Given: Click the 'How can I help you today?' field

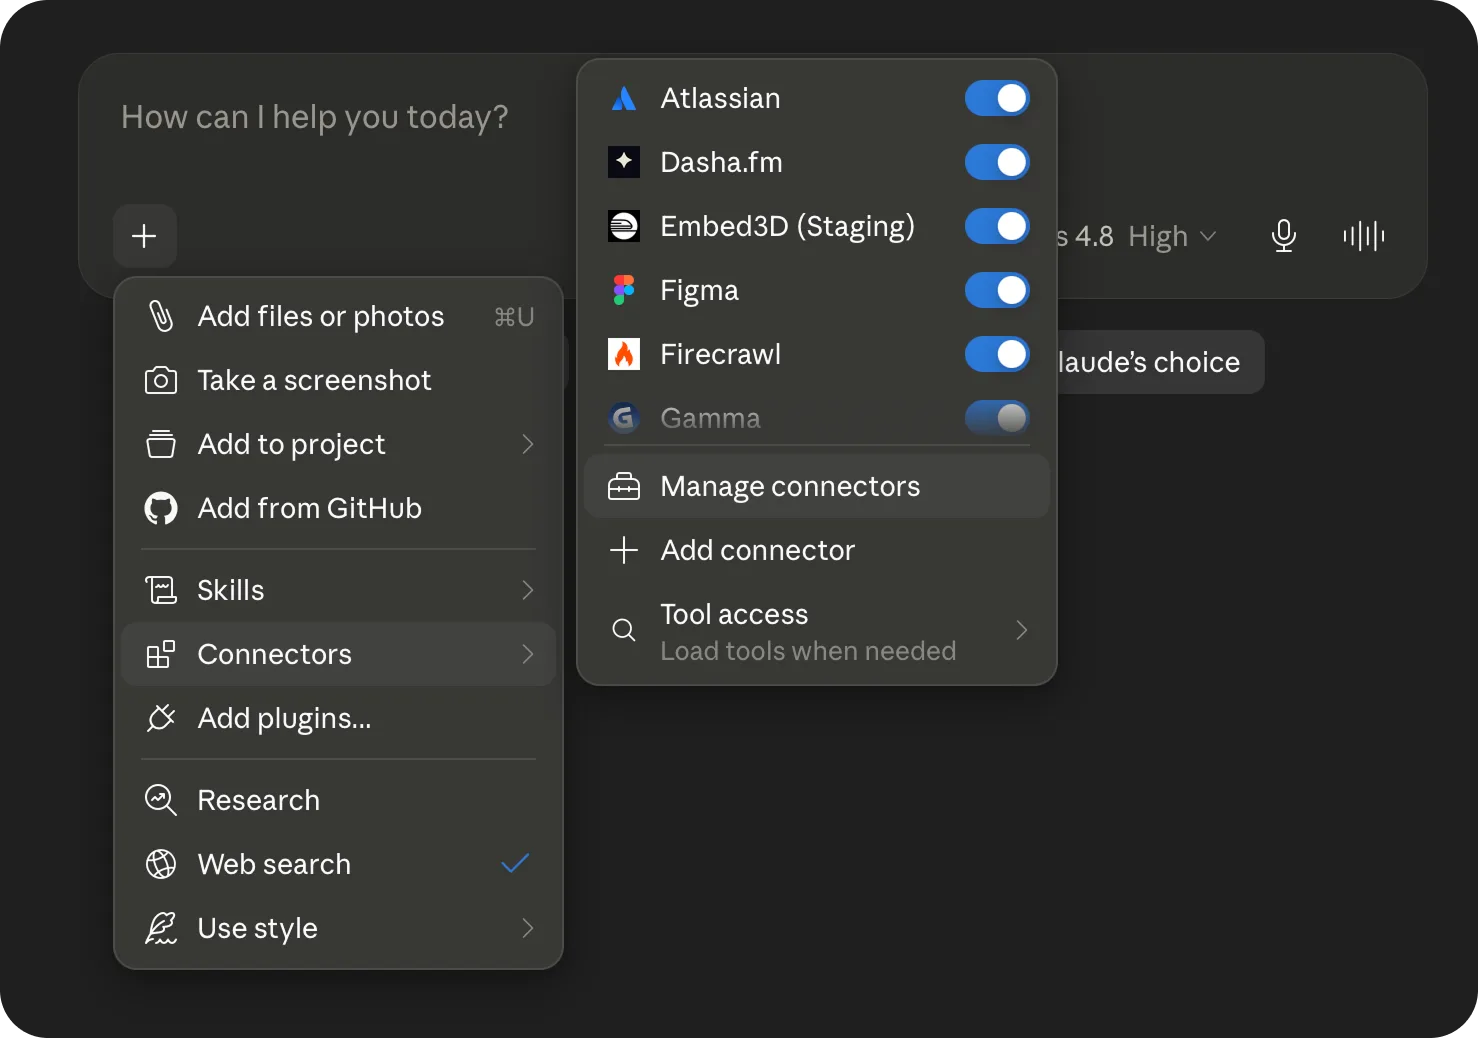Looking at the screenshot, I should 315,117.
